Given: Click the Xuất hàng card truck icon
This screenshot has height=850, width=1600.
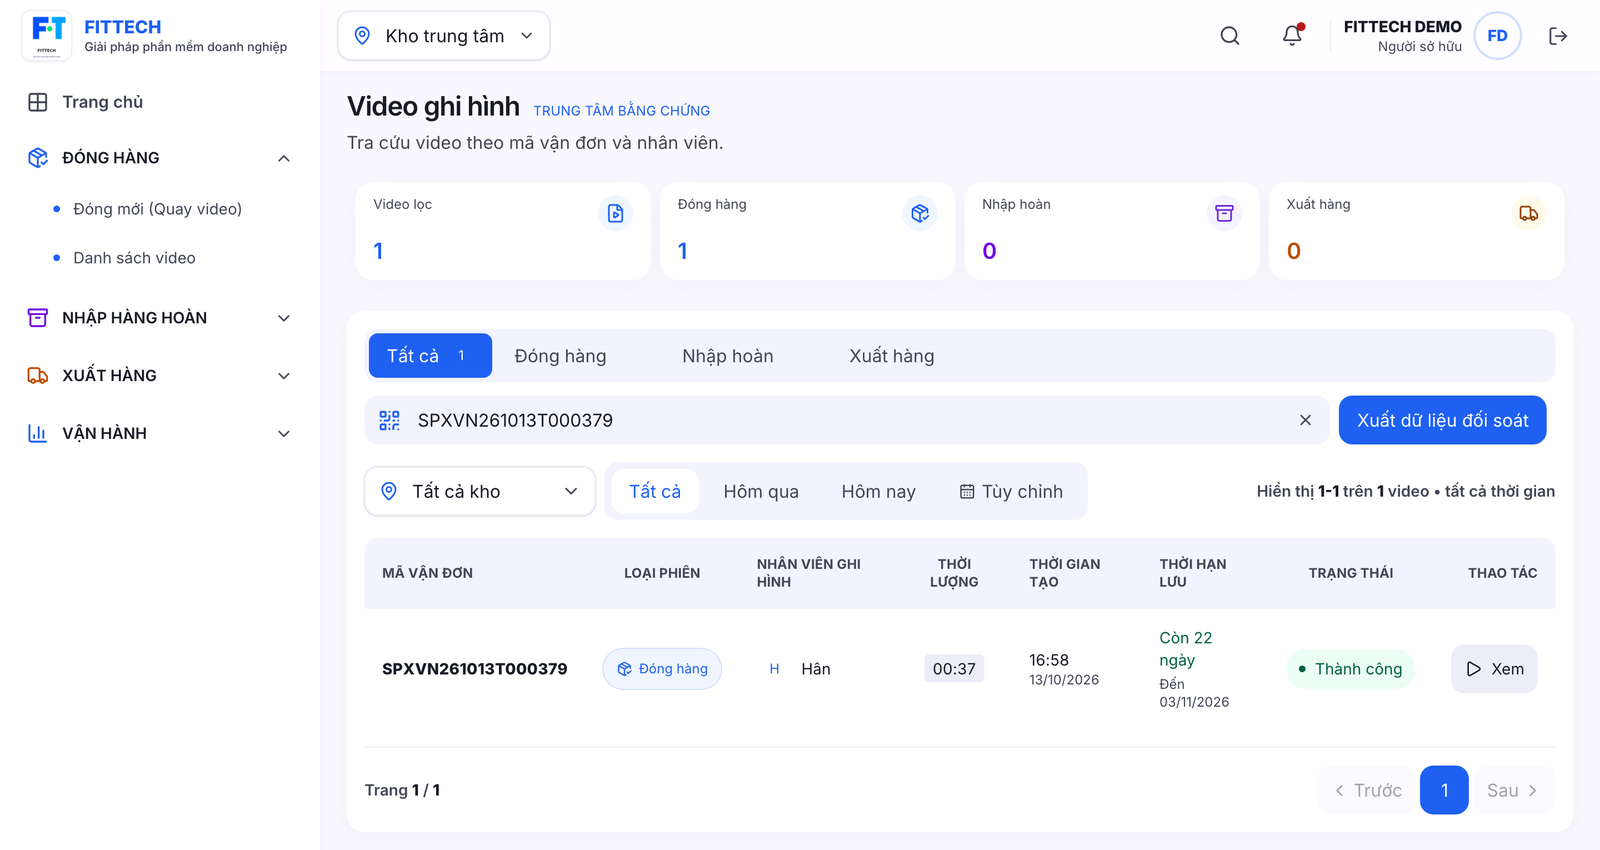Looking at the screenshot, I should (1528, 213).
